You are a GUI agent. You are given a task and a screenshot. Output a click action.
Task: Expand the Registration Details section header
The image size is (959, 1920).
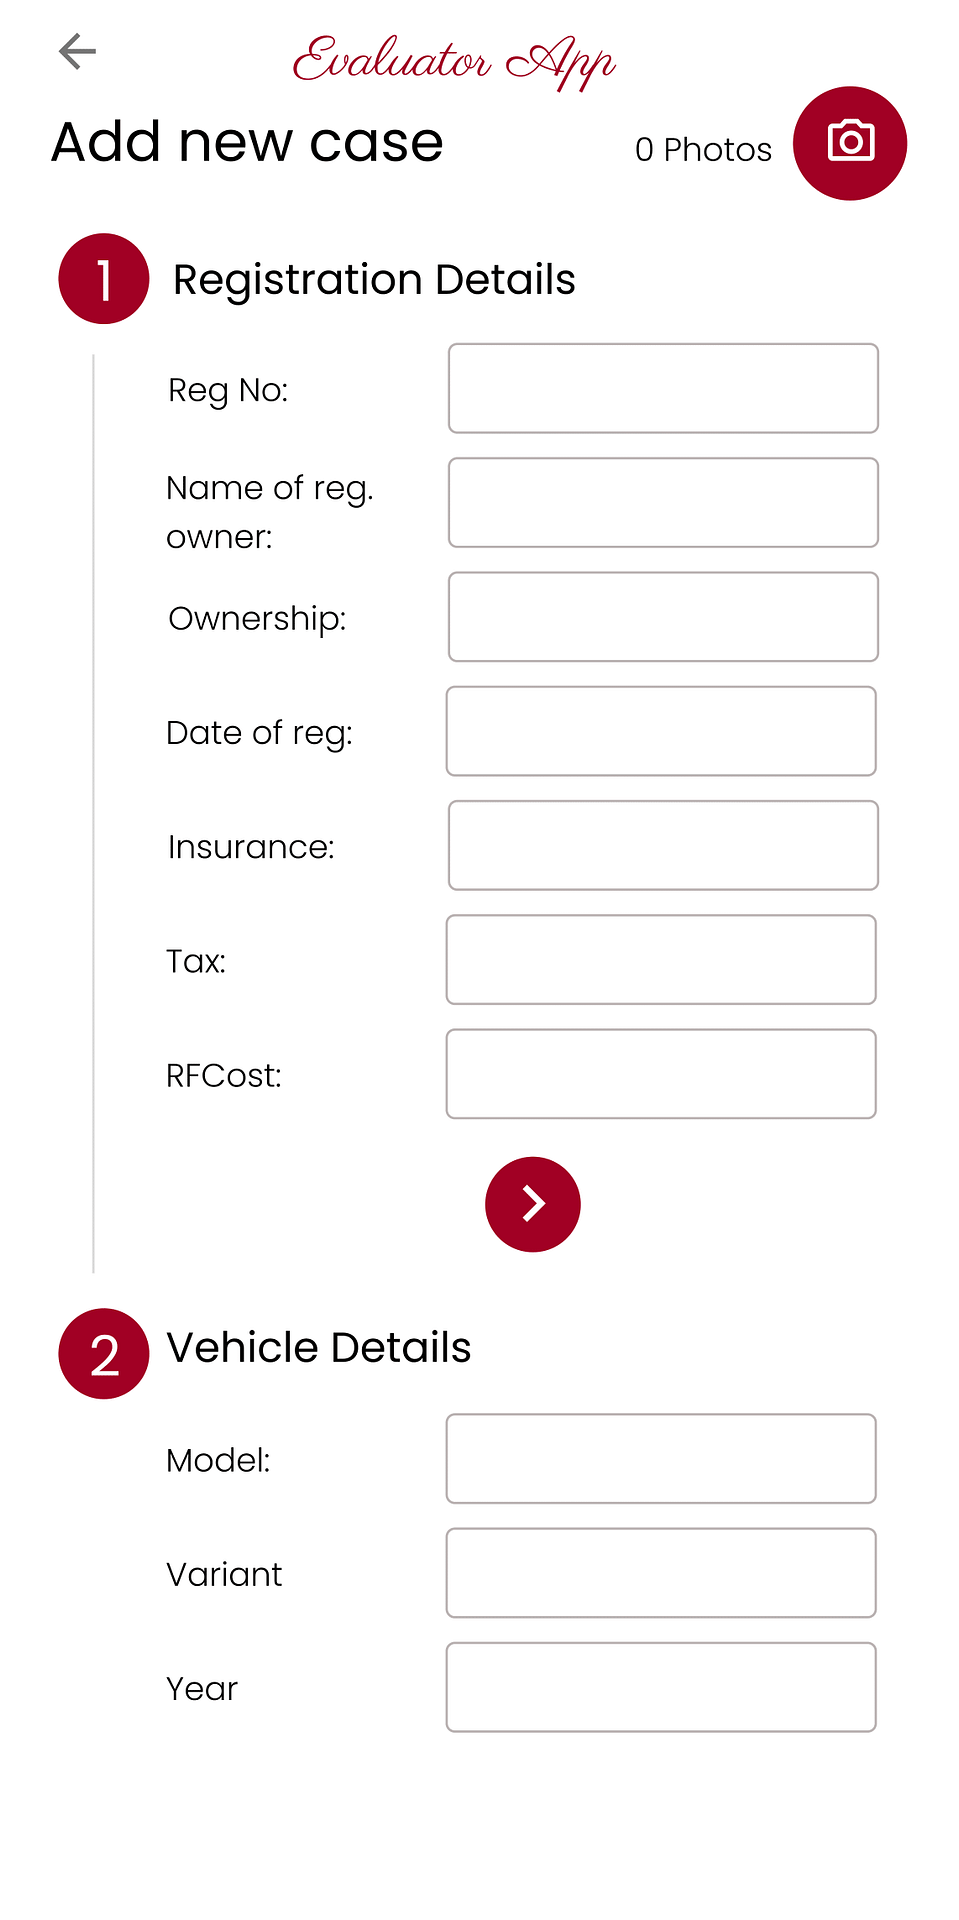[374, 280]
